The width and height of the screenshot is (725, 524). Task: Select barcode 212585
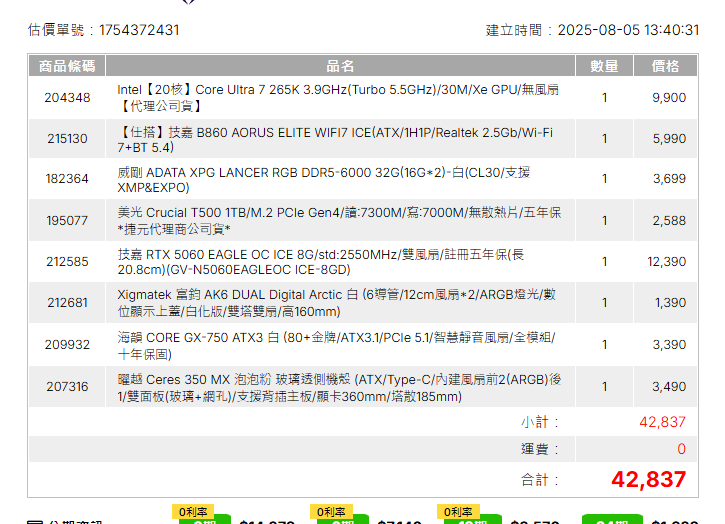tap(68, 262)
